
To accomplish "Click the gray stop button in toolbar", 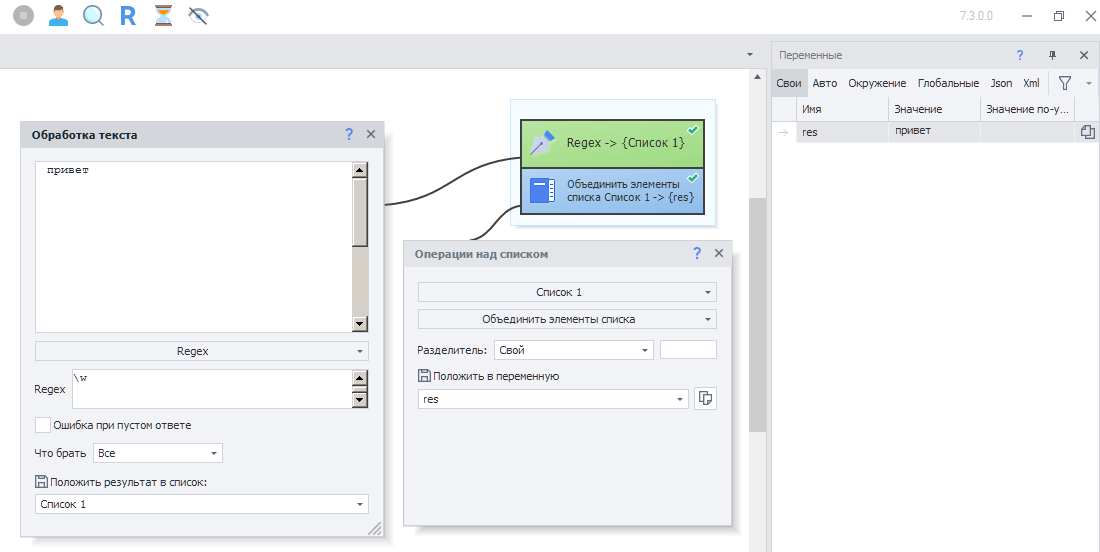I will tap(24, 16).
